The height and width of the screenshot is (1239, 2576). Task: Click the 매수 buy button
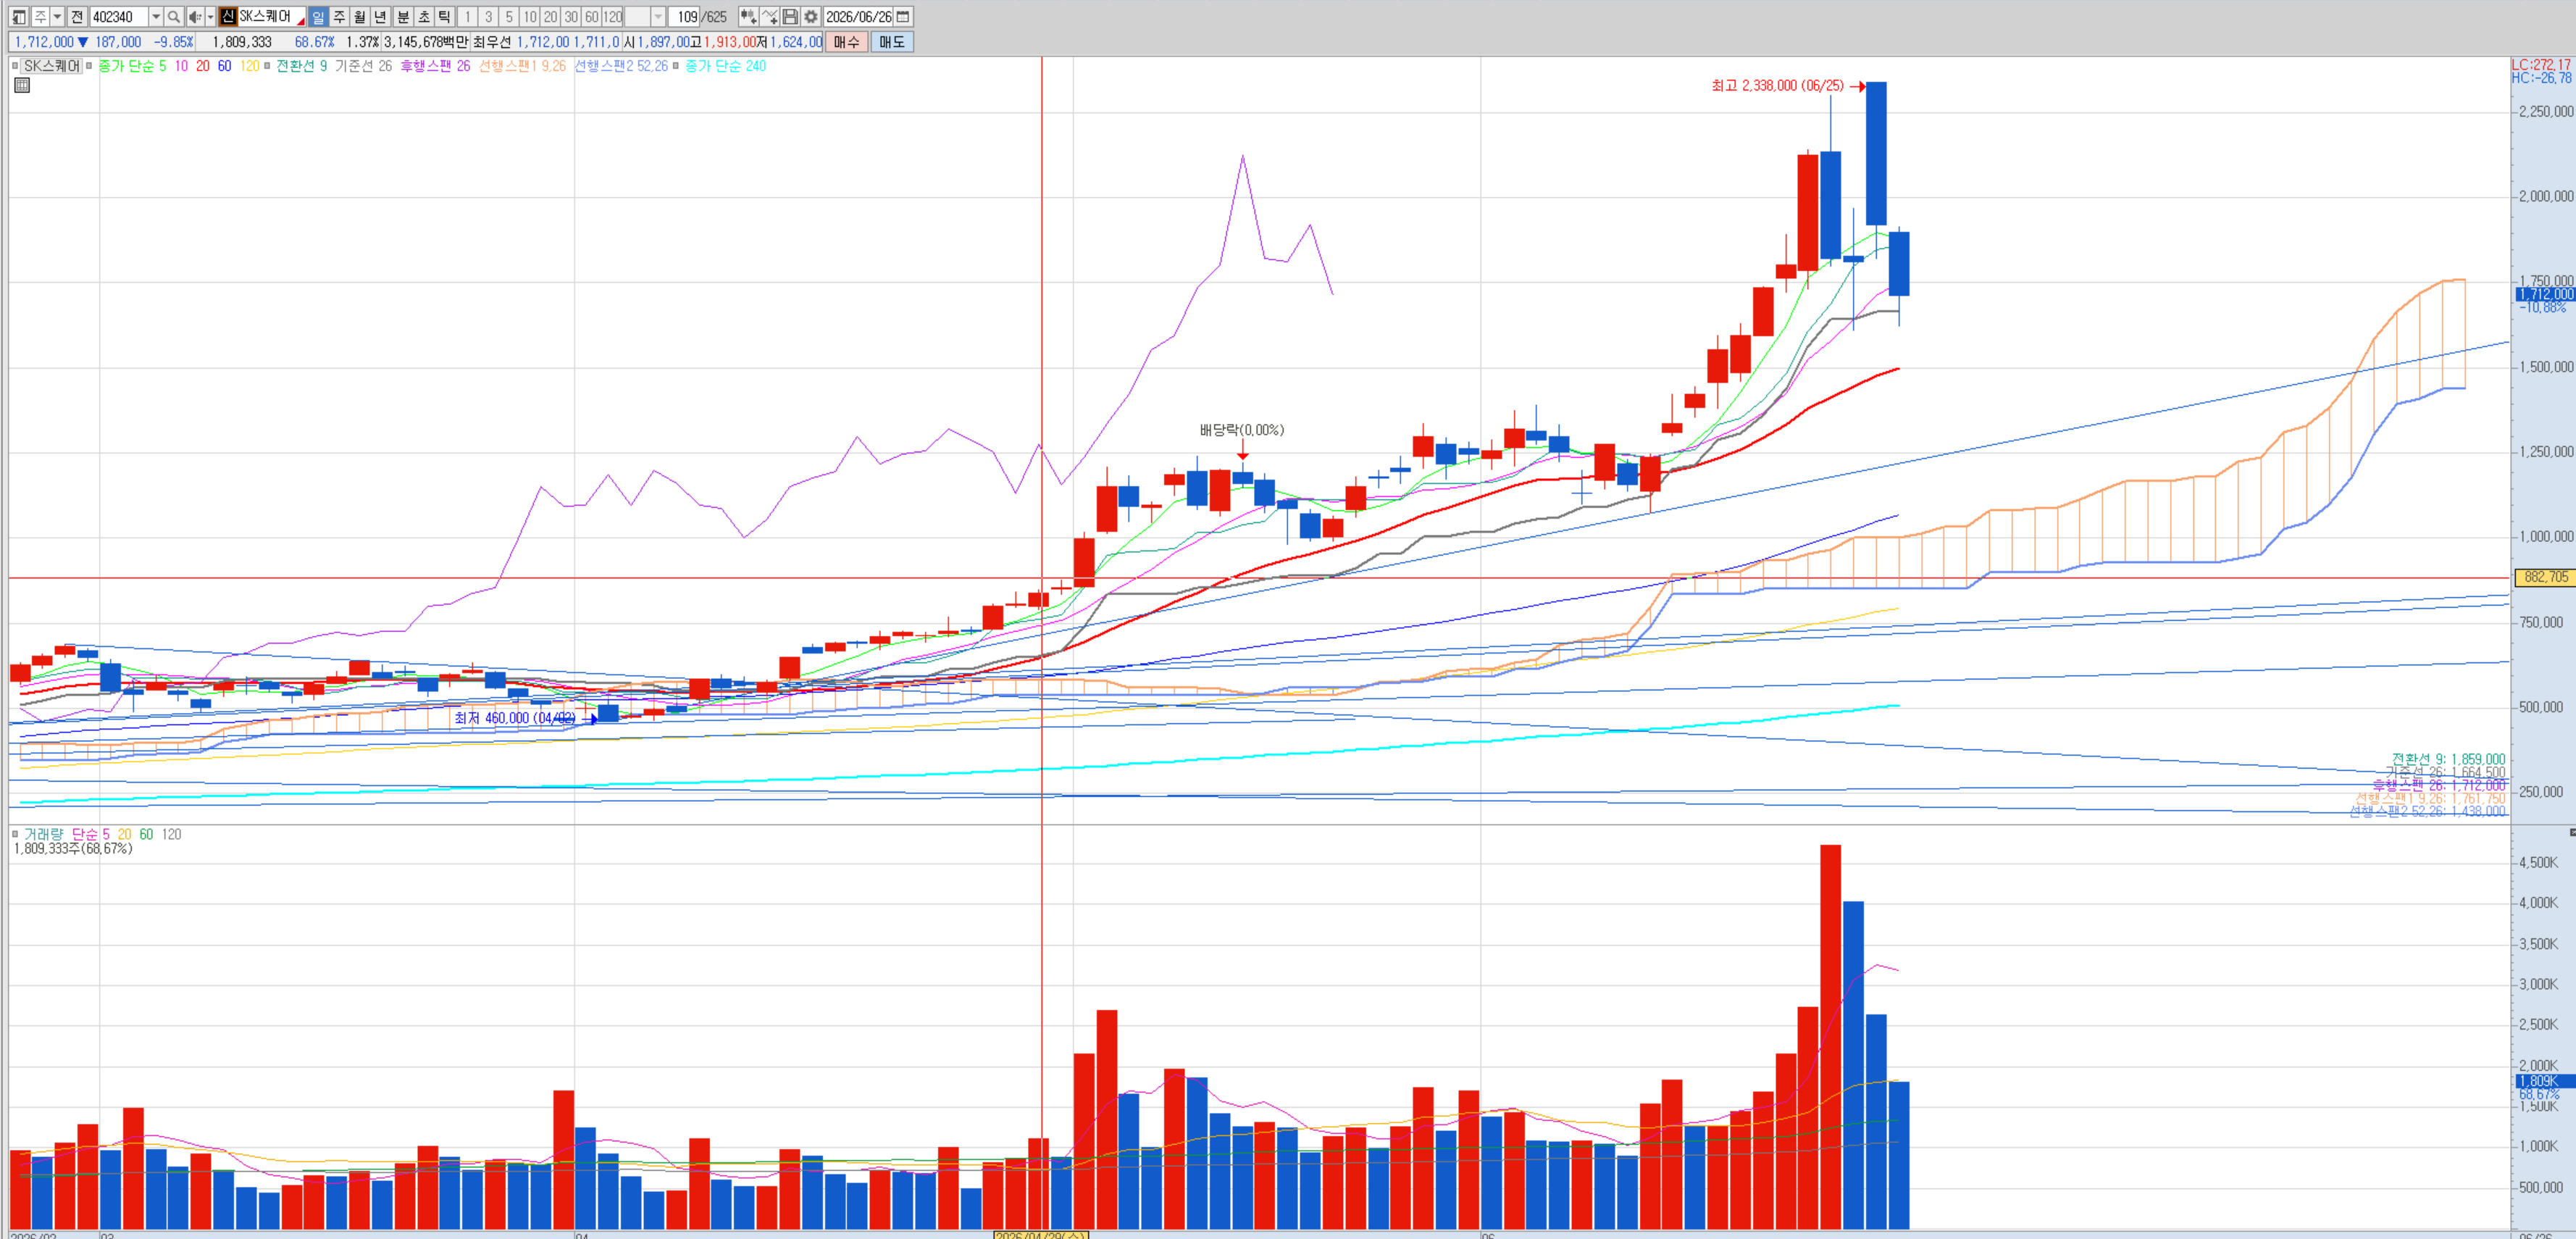(846, 42)
